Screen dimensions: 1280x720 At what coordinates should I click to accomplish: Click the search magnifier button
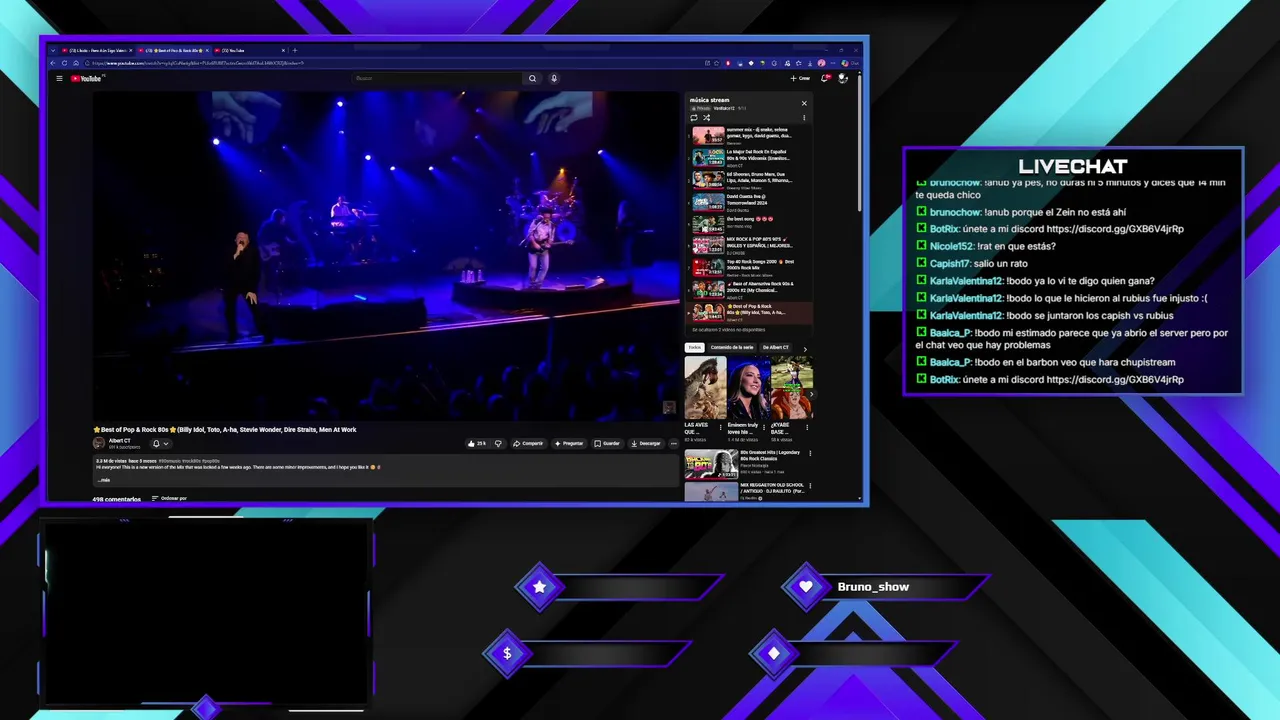[532, 78]
